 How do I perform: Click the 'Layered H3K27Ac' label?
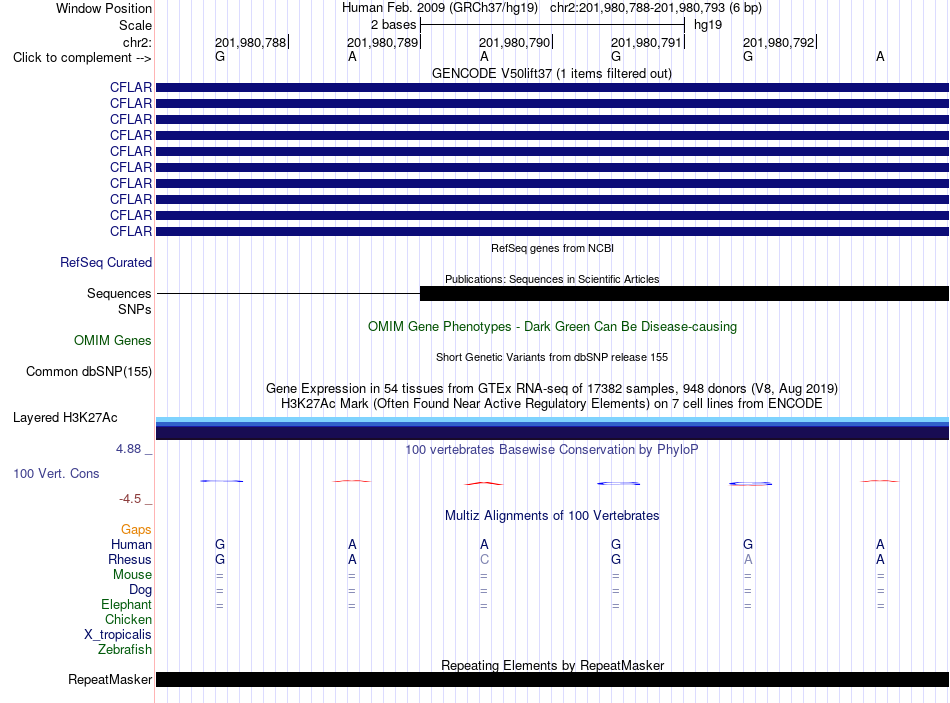[65, 418]
